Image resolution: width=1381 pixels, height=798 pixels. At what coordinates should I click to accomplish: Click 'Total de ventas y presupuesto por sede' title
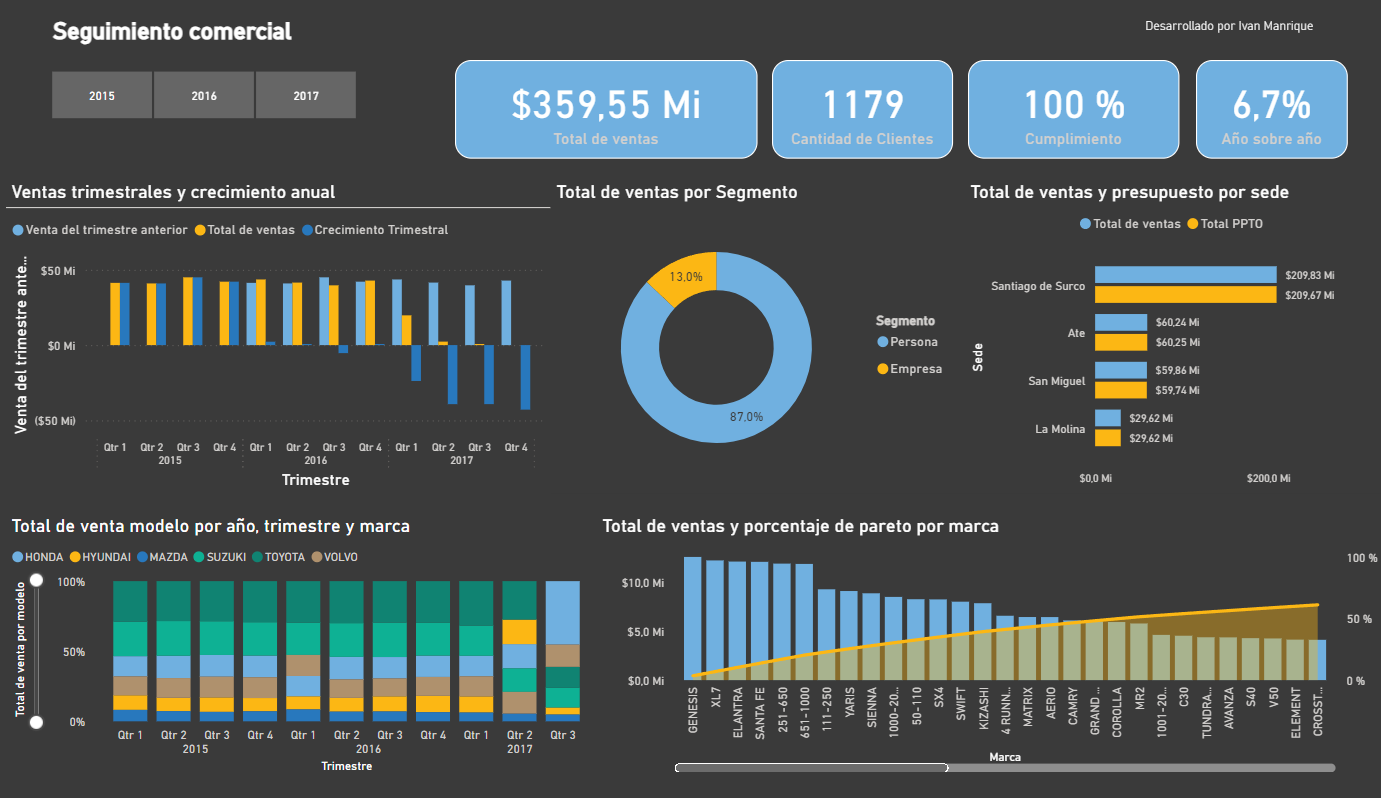click(1130, 192)
